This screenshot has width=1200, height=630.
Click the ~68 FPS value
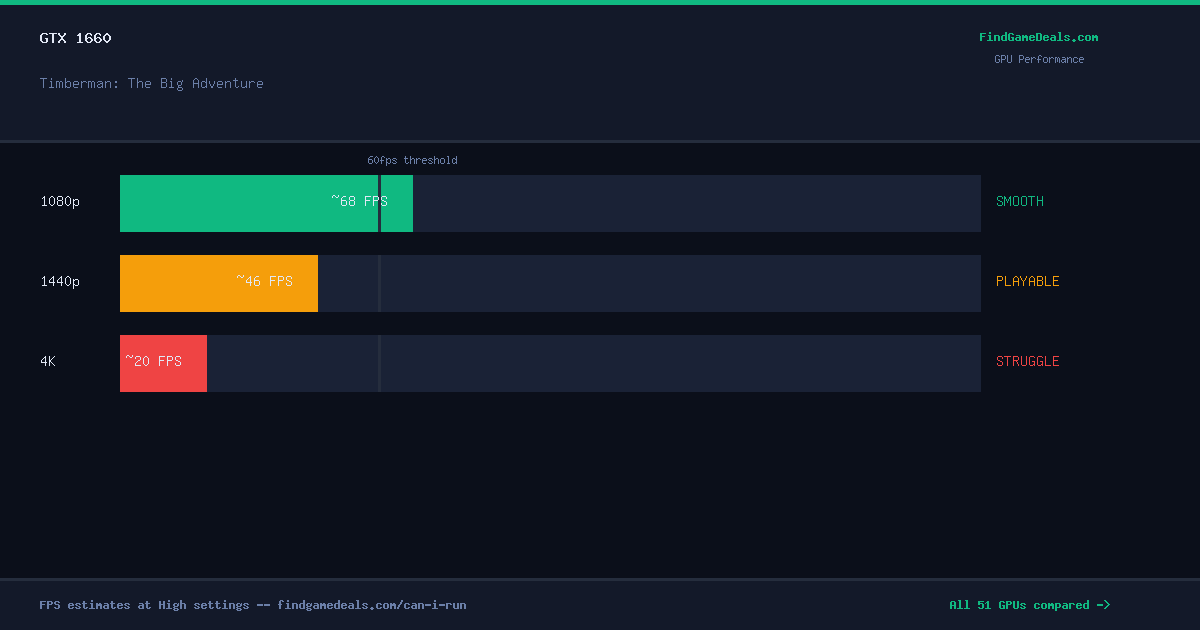coord(359,201)
